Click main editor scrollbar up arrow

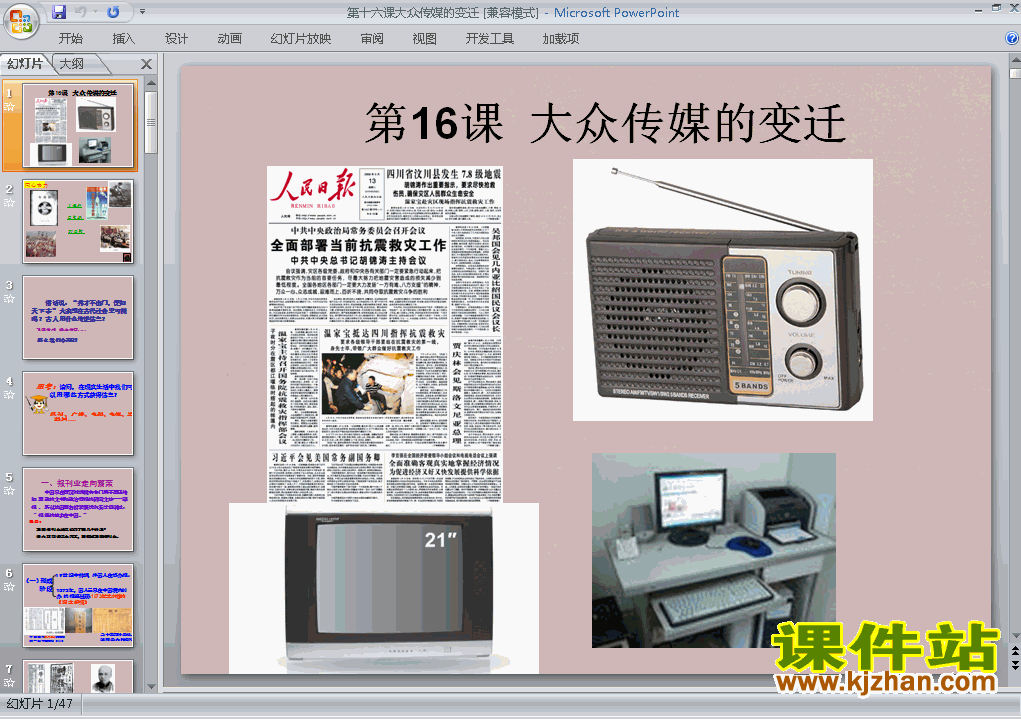(x=1015, y=59)
